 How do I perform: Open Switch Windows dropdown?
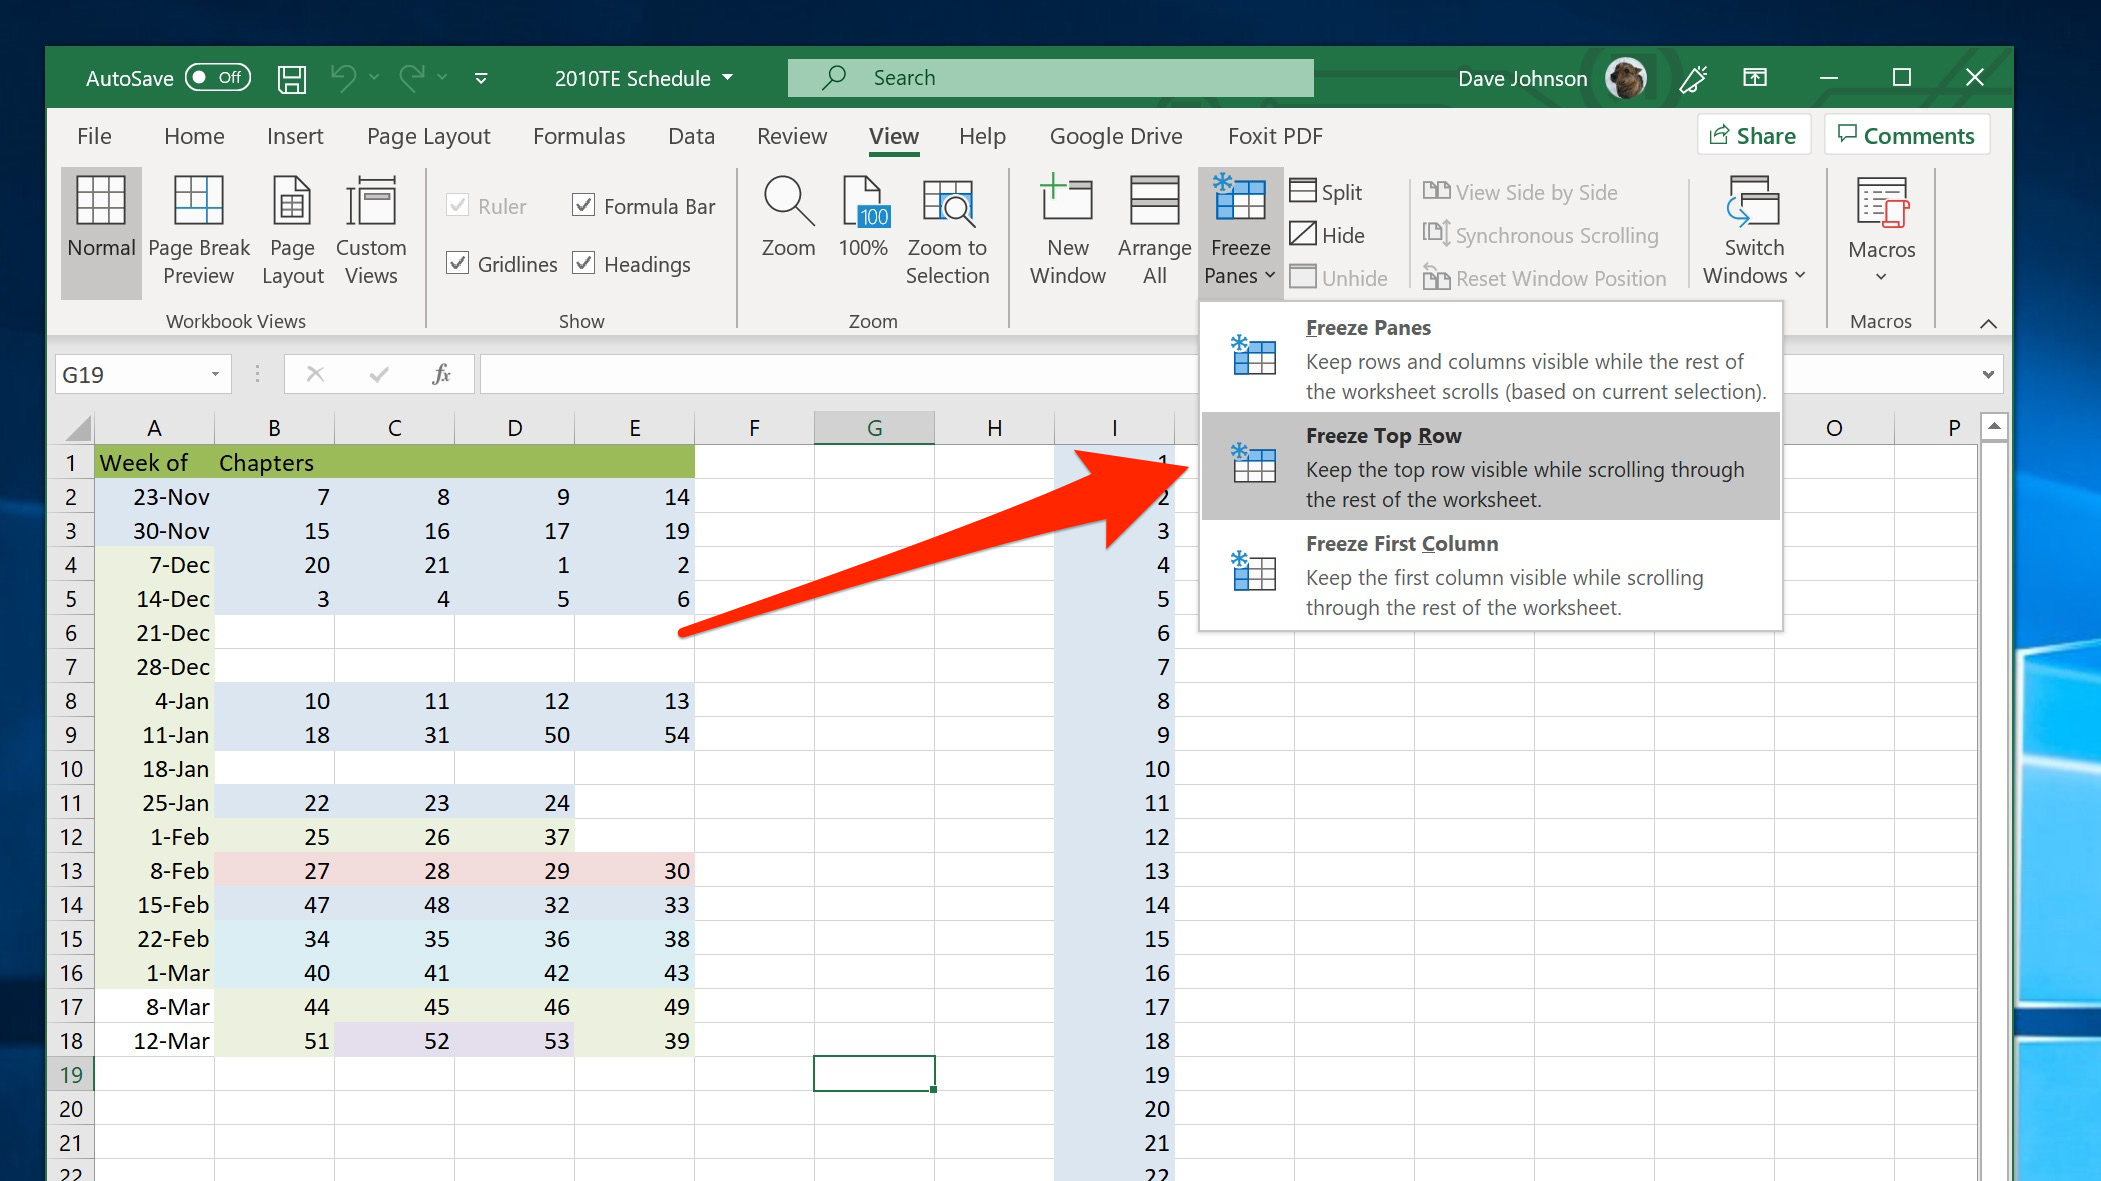pos(1754,232)
